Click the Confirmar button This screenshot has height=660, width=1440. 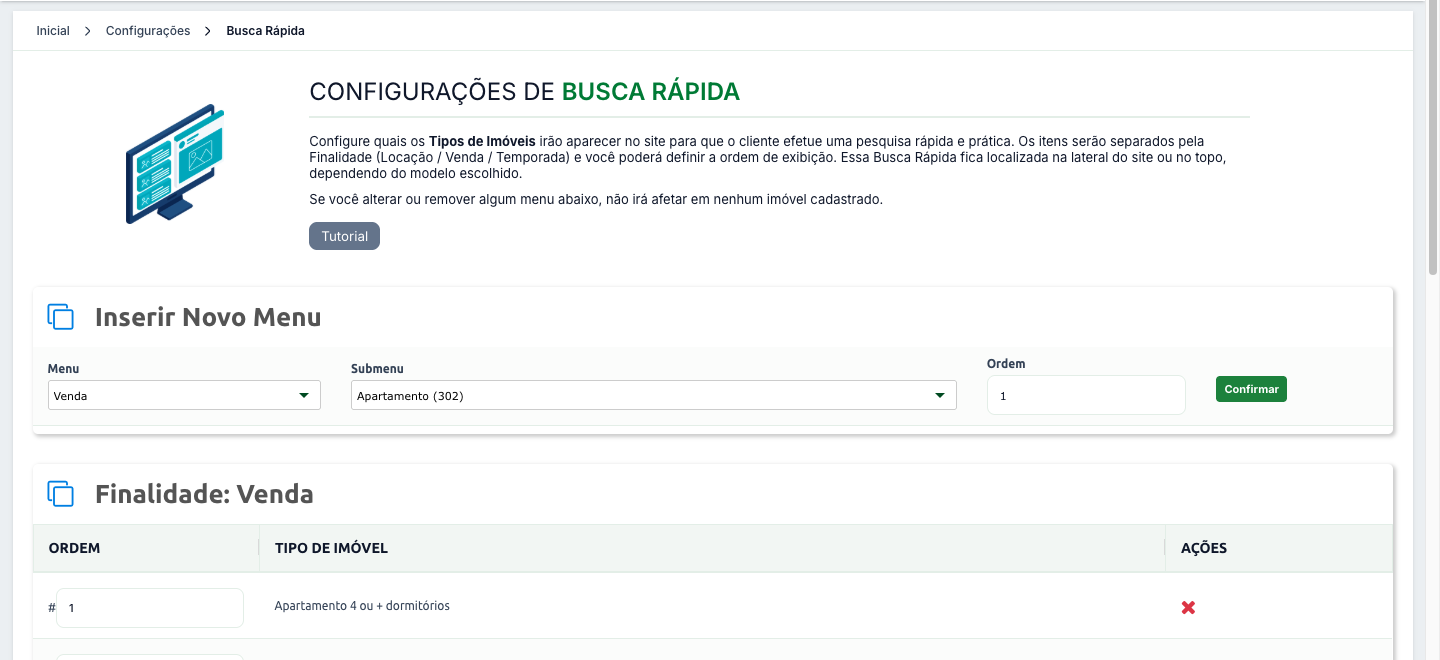[x=1251, y=389]
